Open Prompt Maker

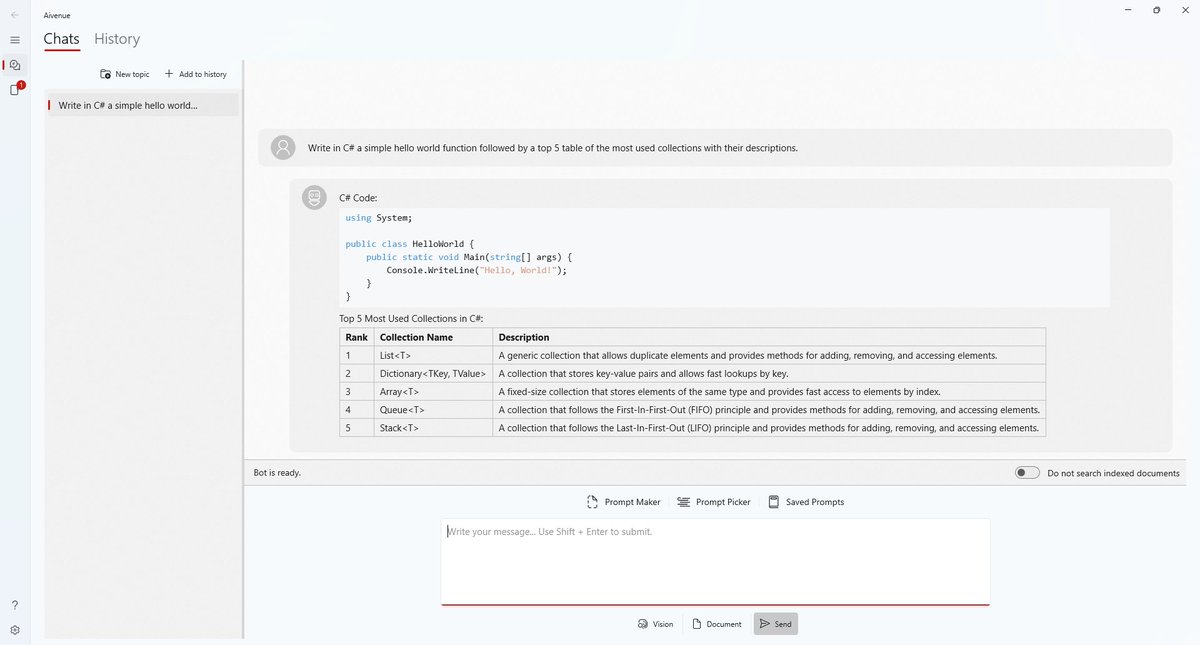[623, 502]
